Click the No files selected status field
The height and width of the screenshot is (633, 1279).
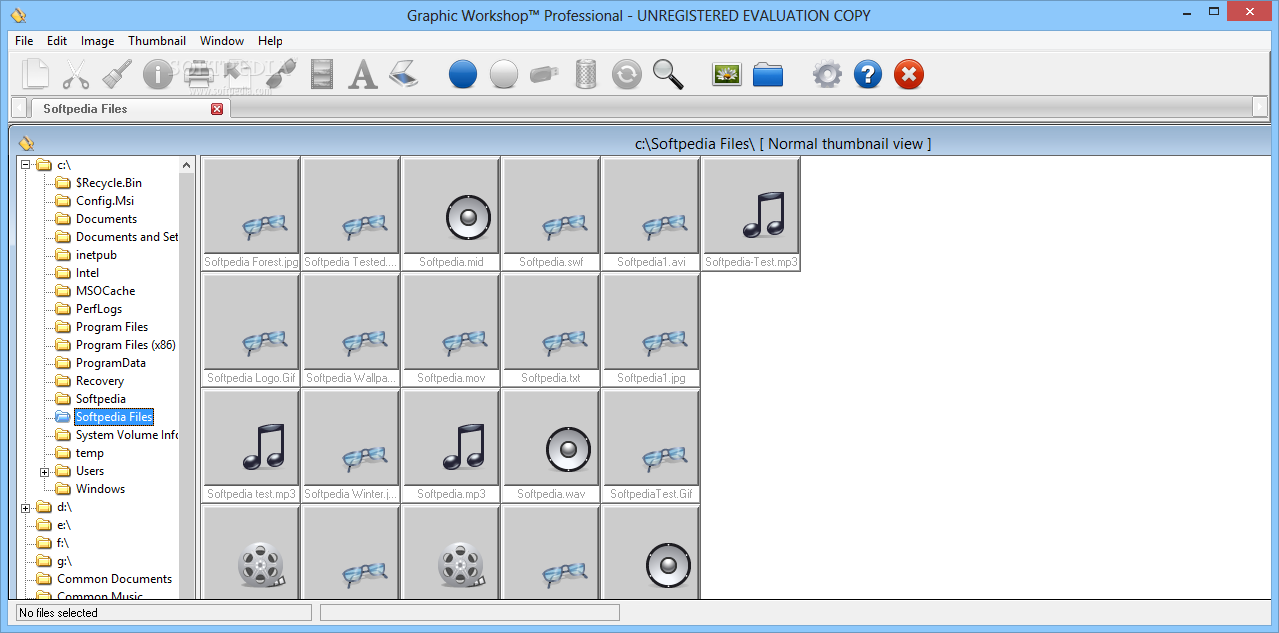click(164, 612)
